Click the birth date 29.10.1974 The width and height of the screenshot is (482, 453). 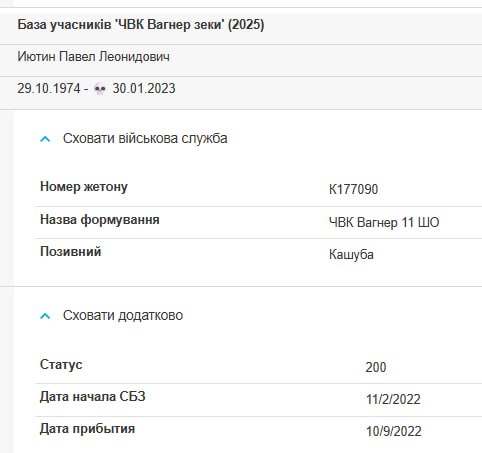(49, 89)
